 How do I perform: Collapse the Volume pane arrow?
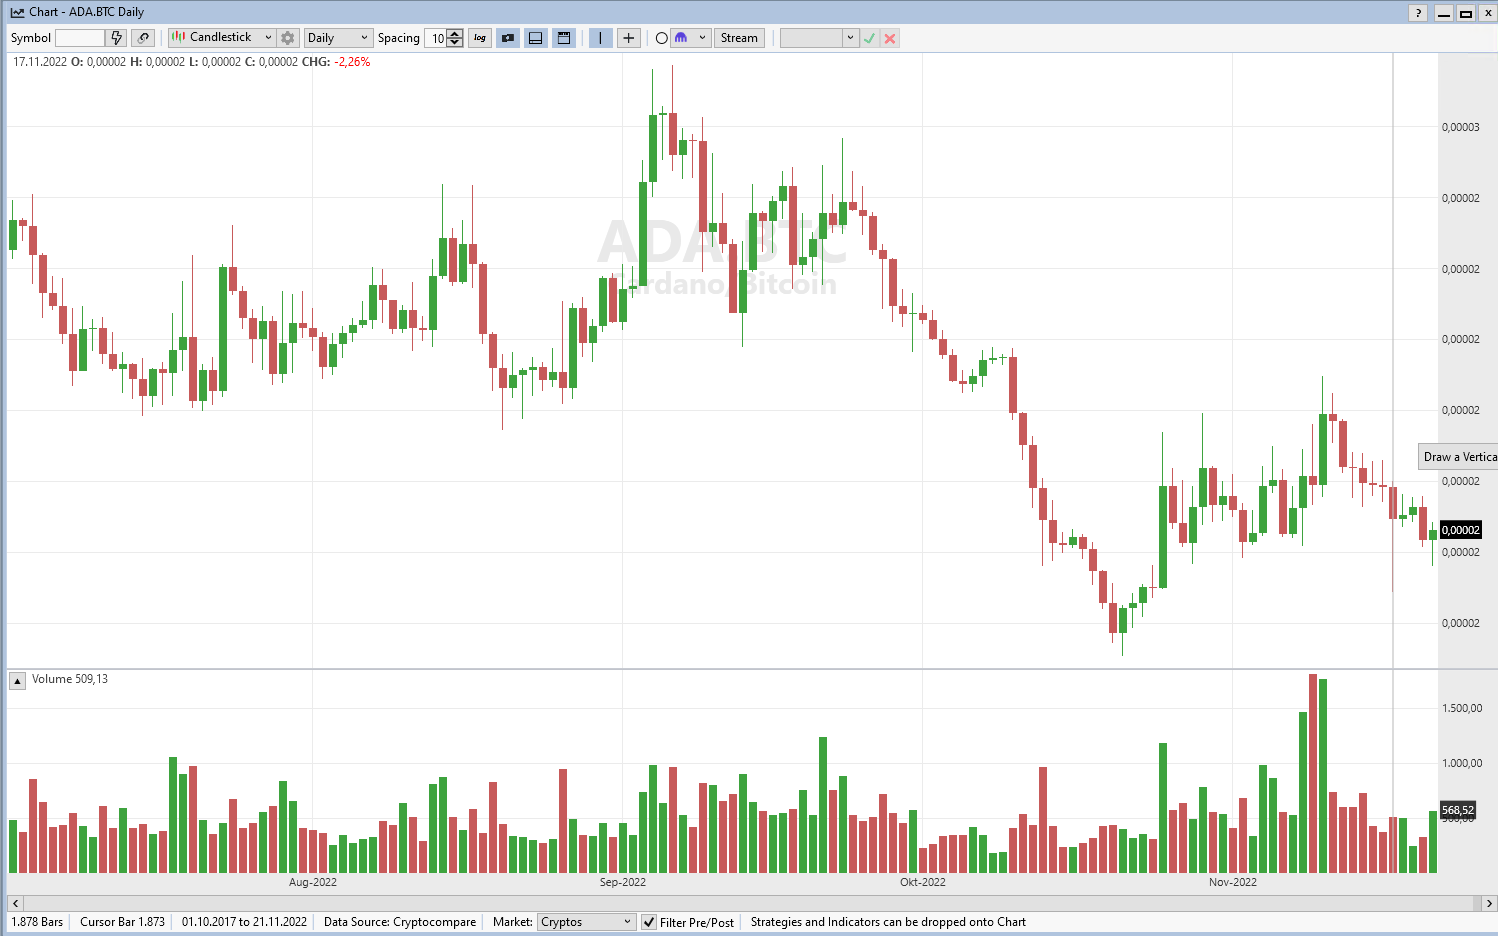tap(17, 680)
